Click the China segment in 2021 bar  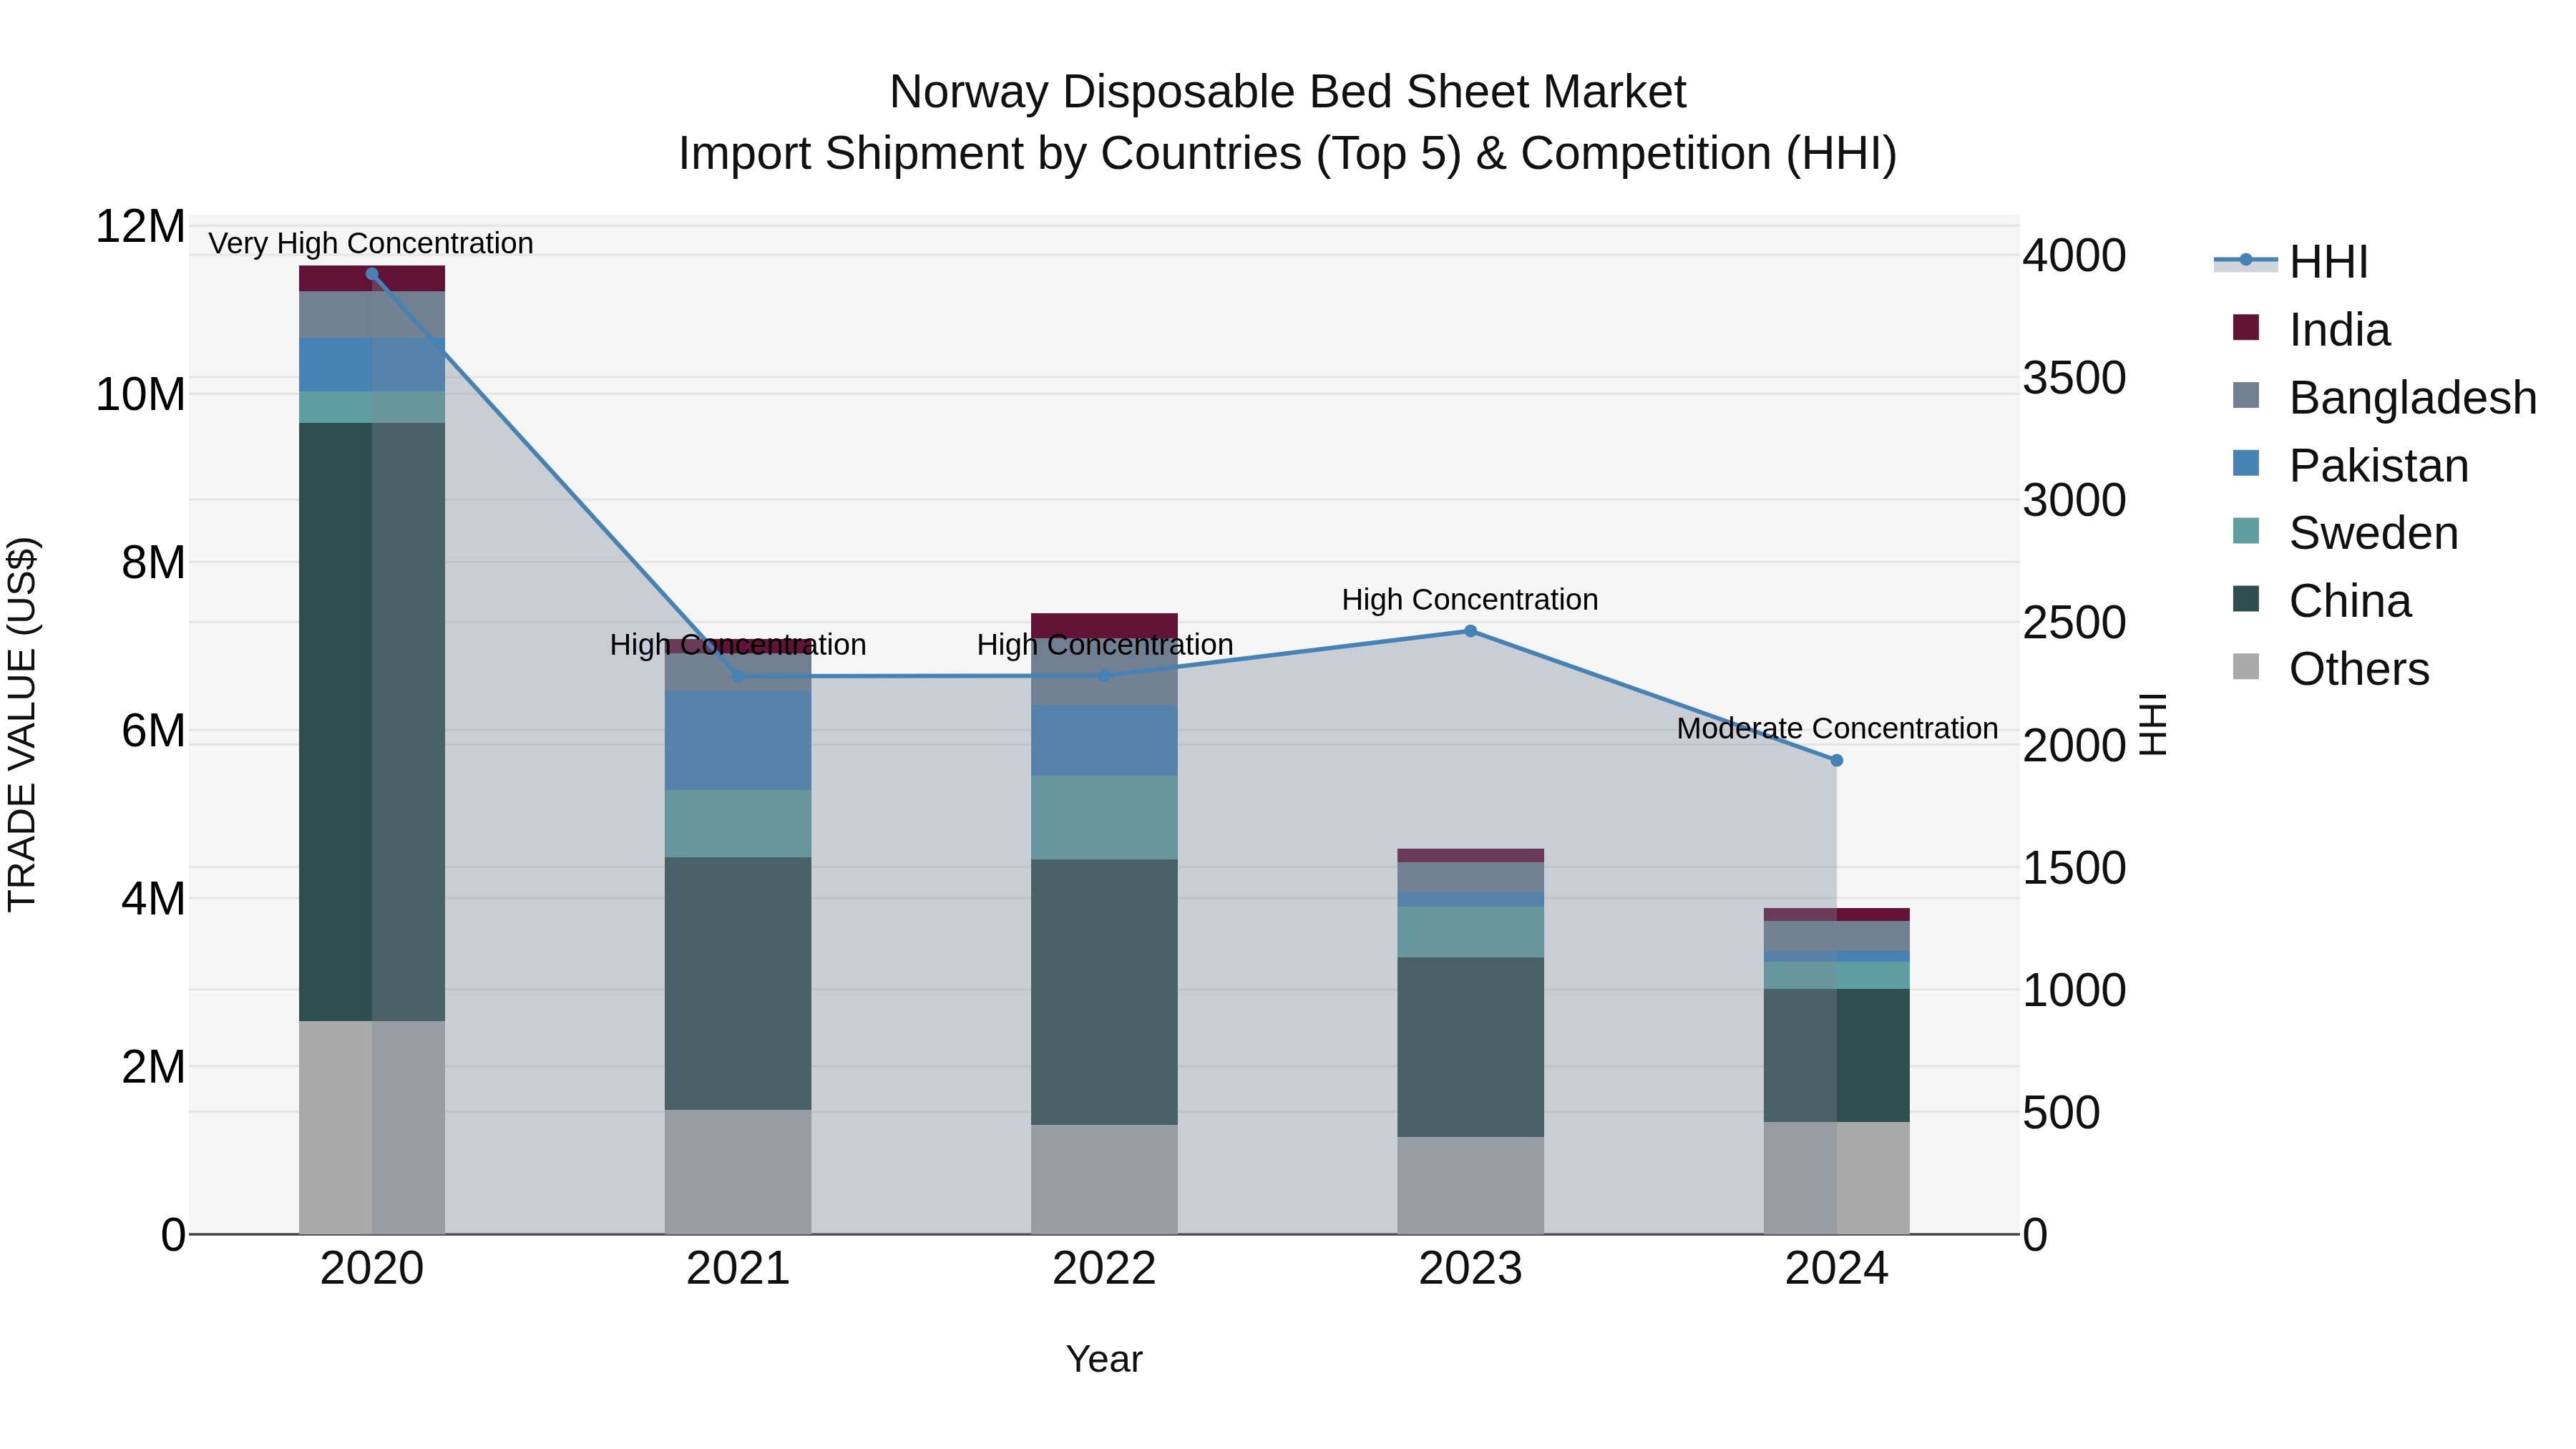click(x=738, y=983)
